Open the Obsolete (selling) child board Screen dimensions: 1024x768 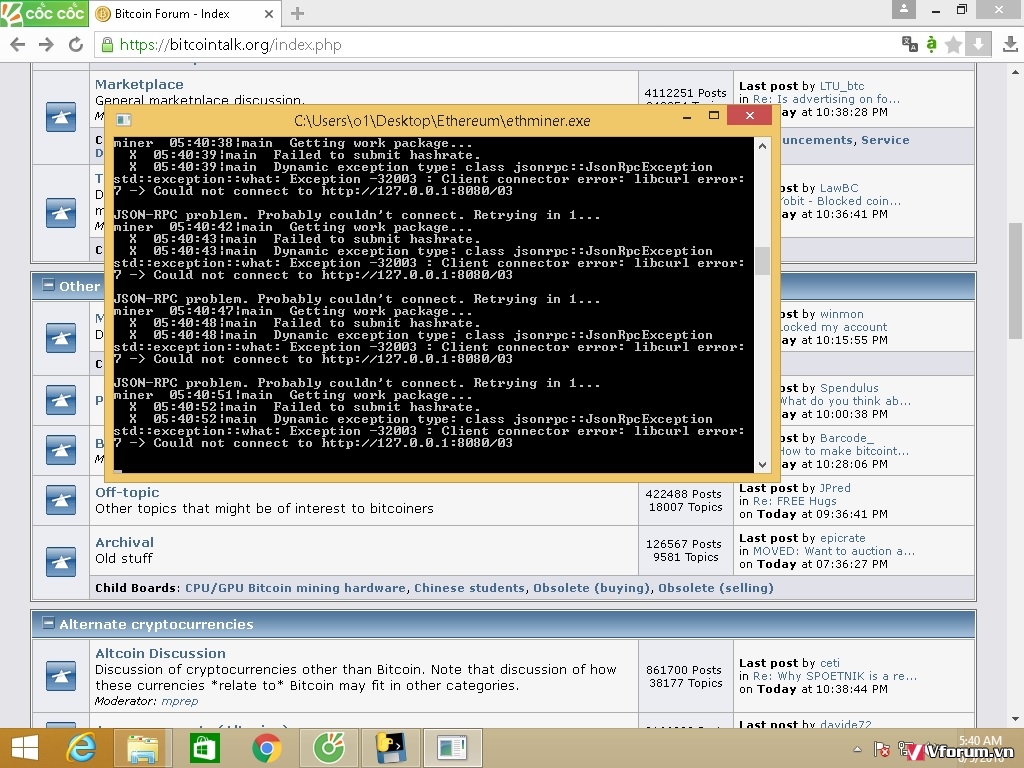click(716, 588)
